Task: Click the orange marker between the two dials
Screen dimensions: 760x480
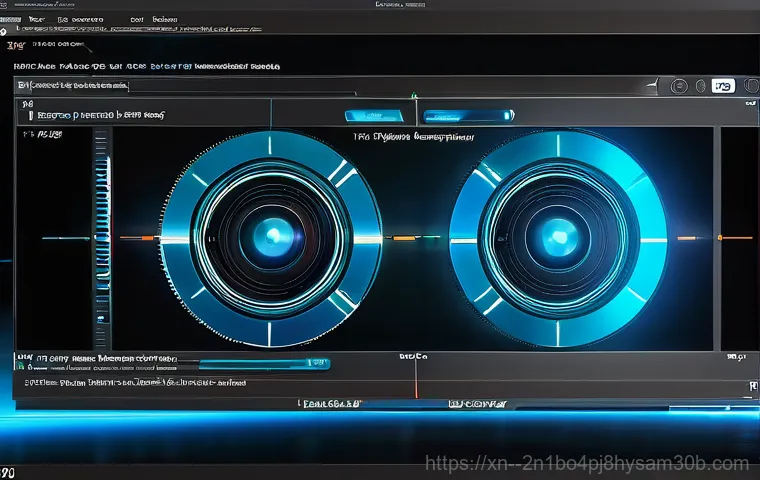Action: point(406,238)
